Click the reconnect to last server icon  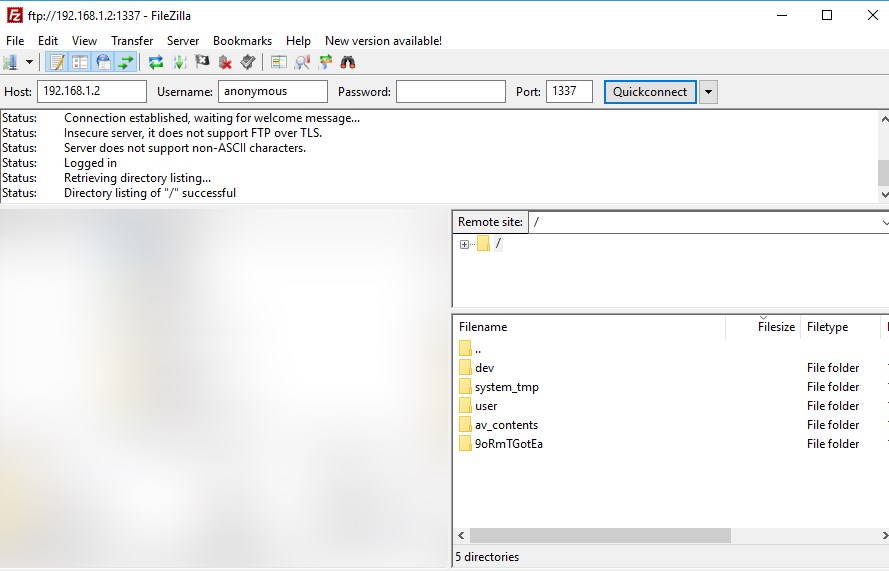248,62
